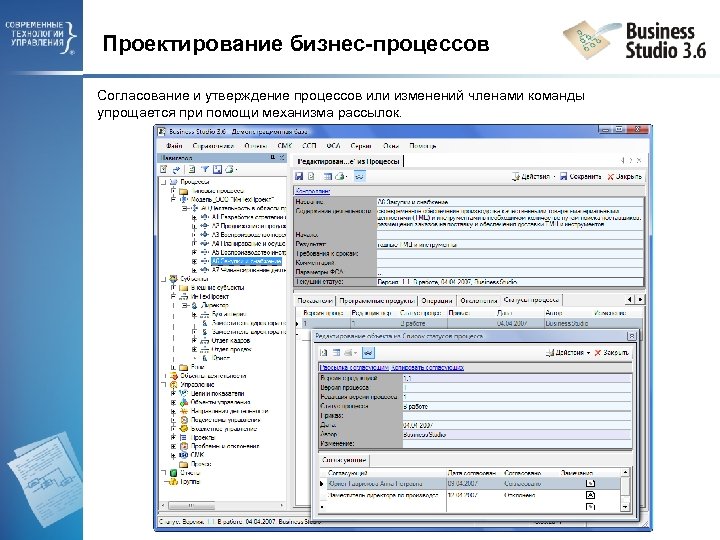The width and height of the screenshot is (720, 540).
Task: Expand the A5 Воспроизводство tree node
Action: pyautogui.click(x=194, y=253)
